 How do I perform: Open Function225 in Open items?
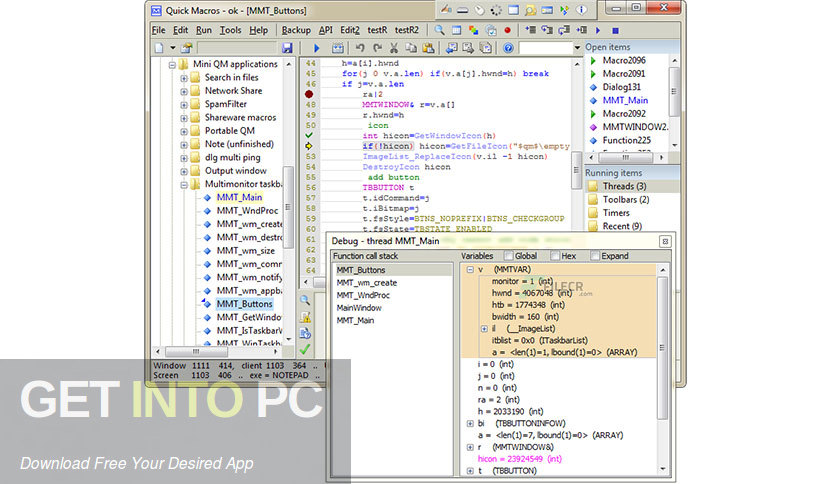[x=626, y=140]
